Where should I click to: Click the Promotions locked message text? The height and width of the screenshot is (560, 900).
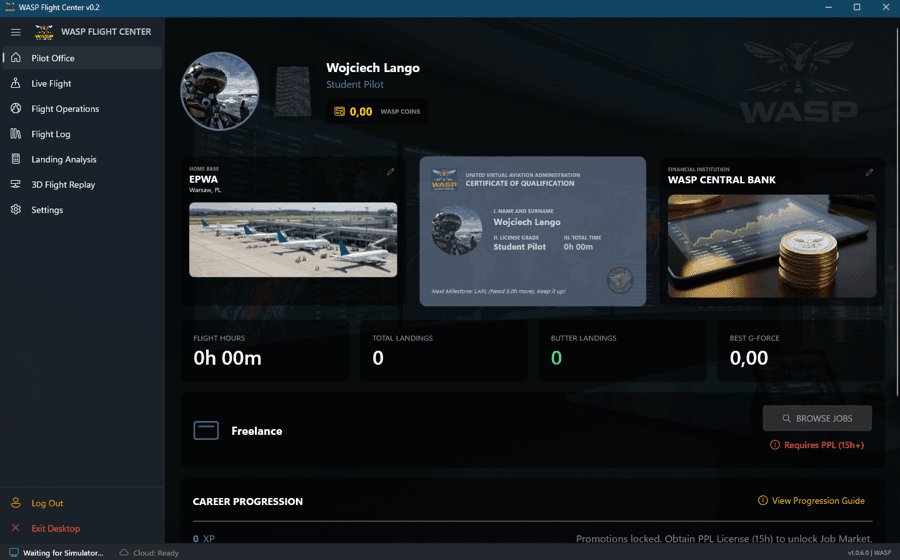click(x=724, y=539)
